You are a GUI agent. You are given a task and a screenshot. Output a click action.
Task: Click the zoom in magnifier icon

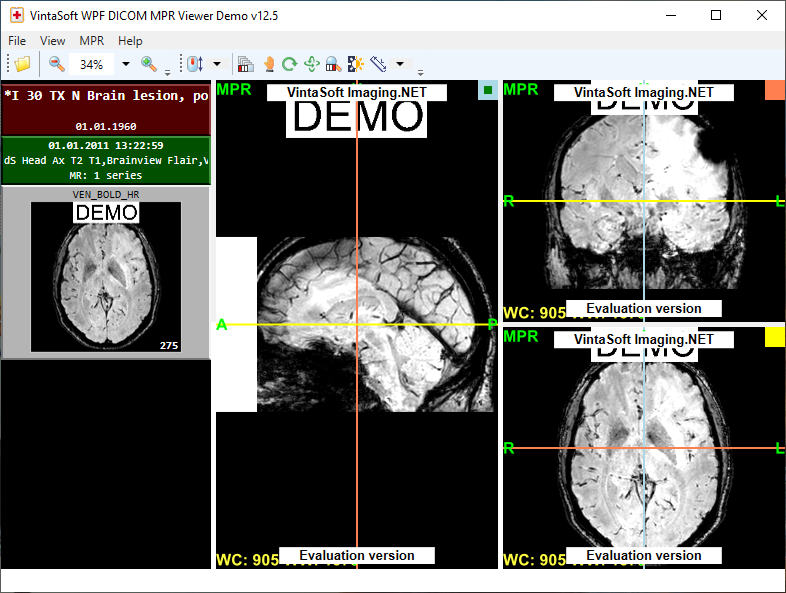pos(148,64)
